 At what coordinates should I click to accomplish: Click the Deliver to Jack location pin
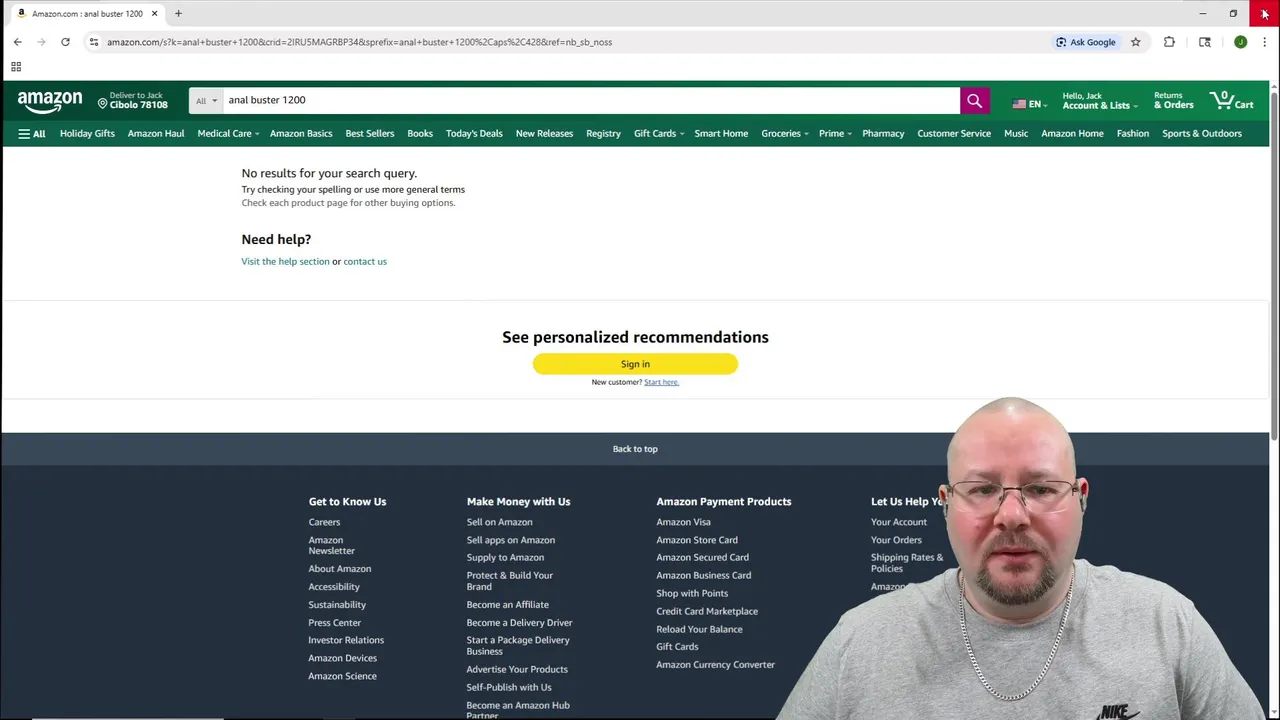(102, 103)
